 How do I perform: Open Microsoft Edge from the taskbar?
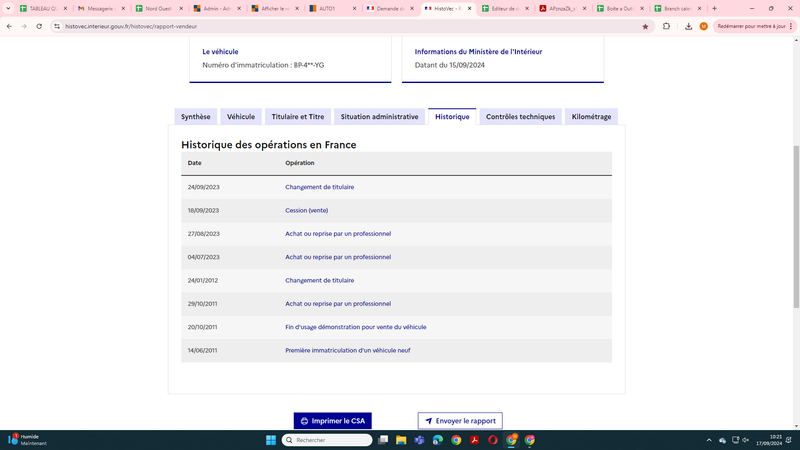tap(438, 440)
